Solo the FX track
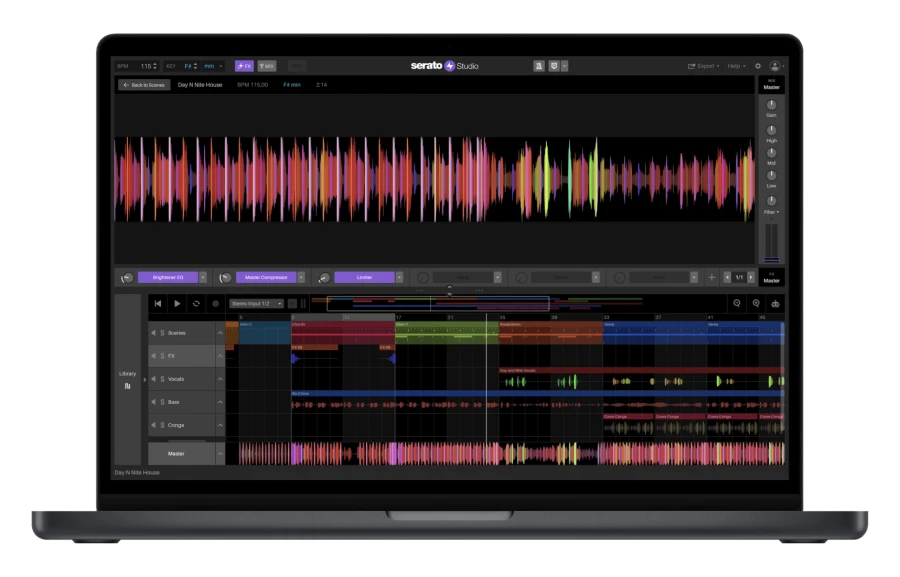Image resolution: width=900 pixels, height=577 pixels. coord(162,356)
